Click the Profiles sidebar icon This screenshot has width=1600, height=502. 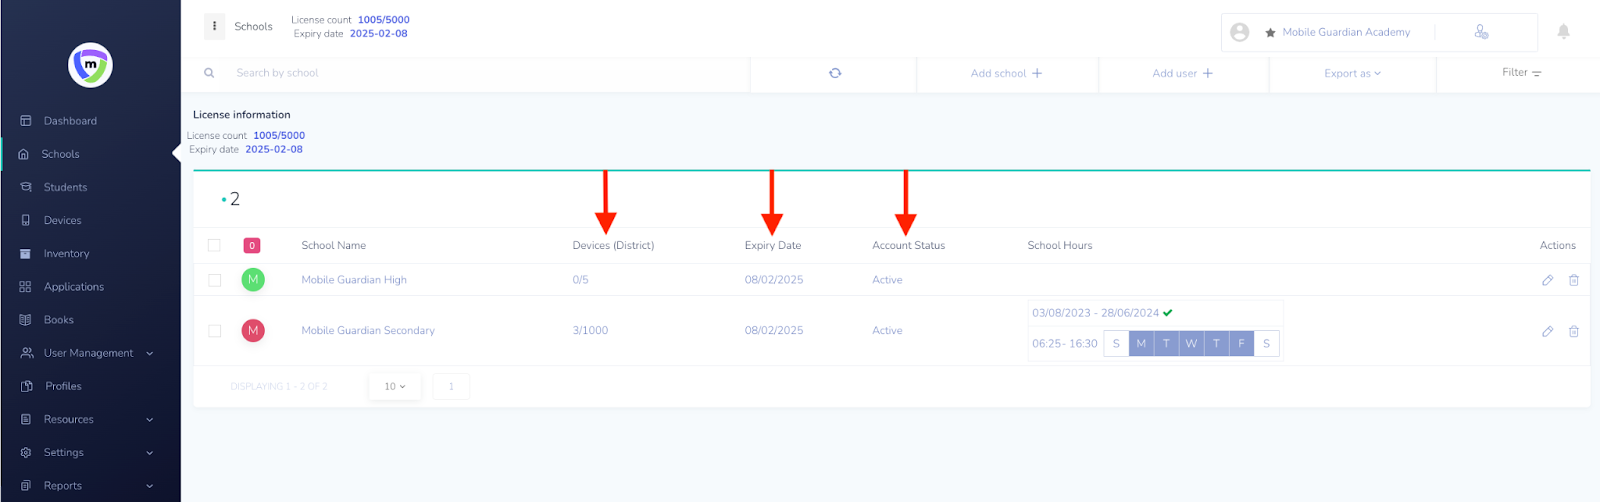click(27, 386)
